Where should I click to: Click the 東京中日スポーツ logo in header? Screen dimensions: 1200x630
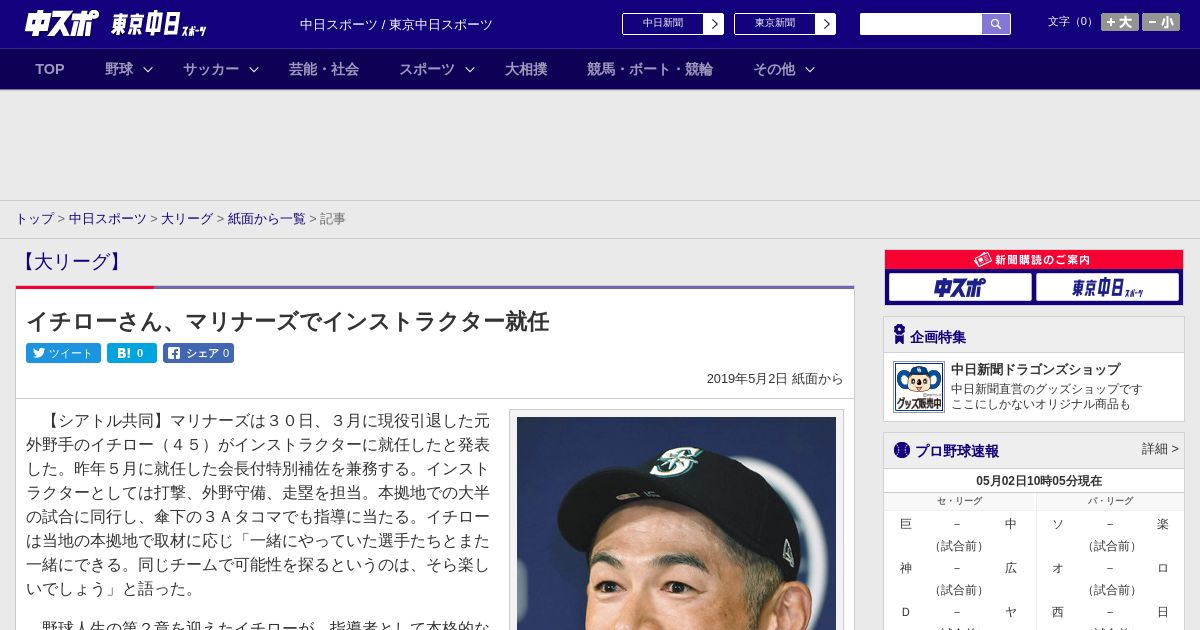coord(159,24)
